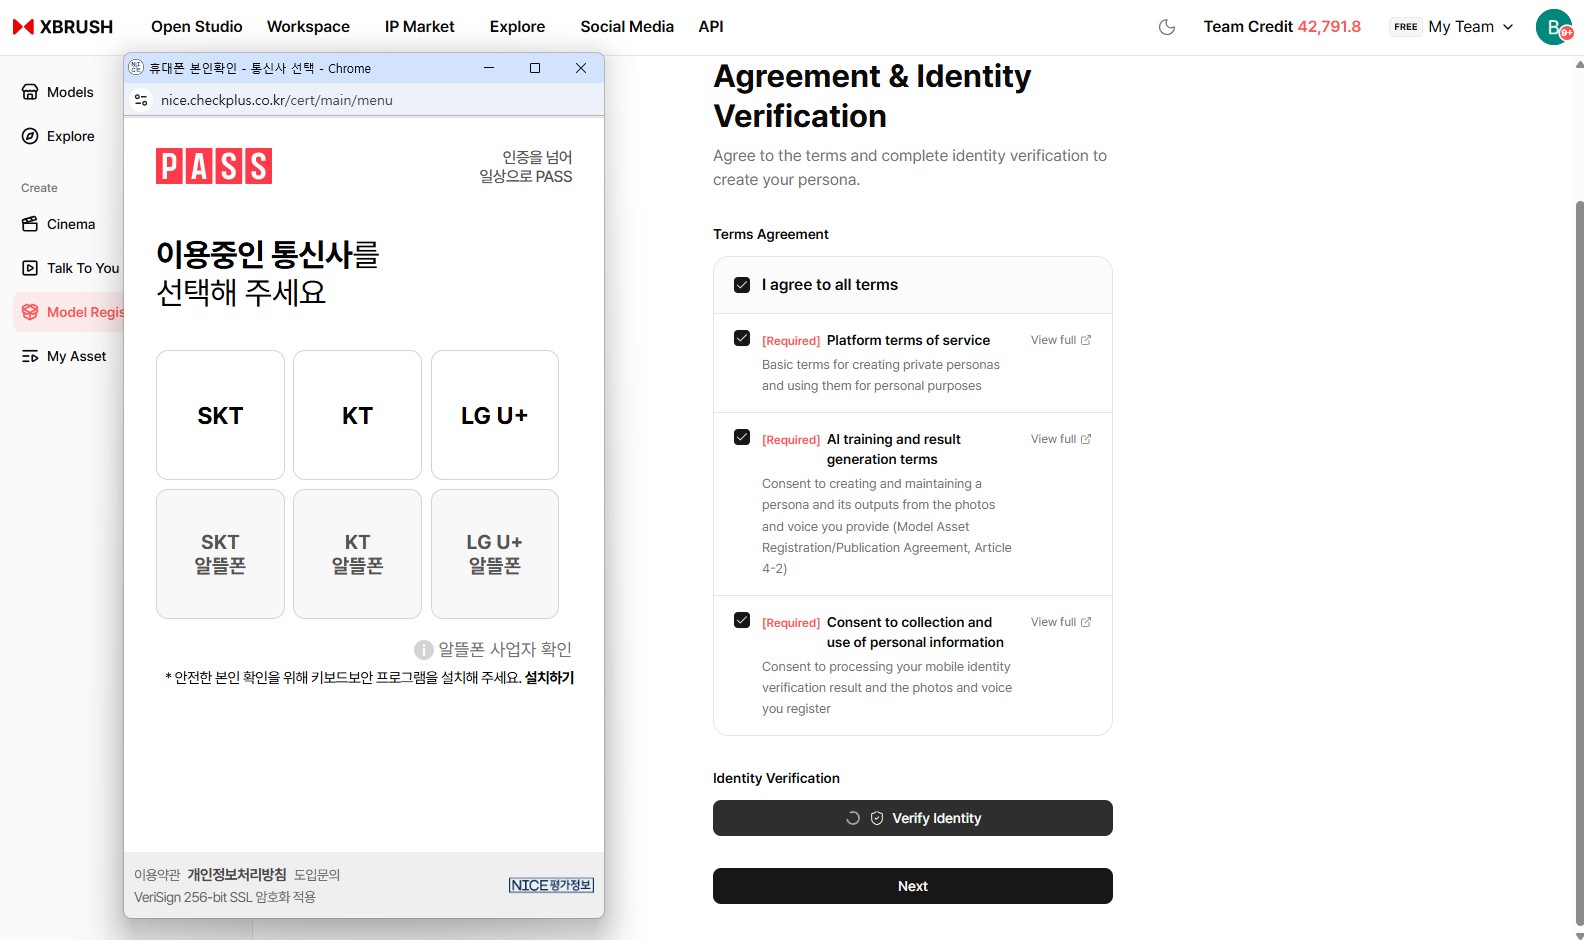The image size is (1584, 940).
Task: Click the popup address bar URL
Action: click(277, 100)
